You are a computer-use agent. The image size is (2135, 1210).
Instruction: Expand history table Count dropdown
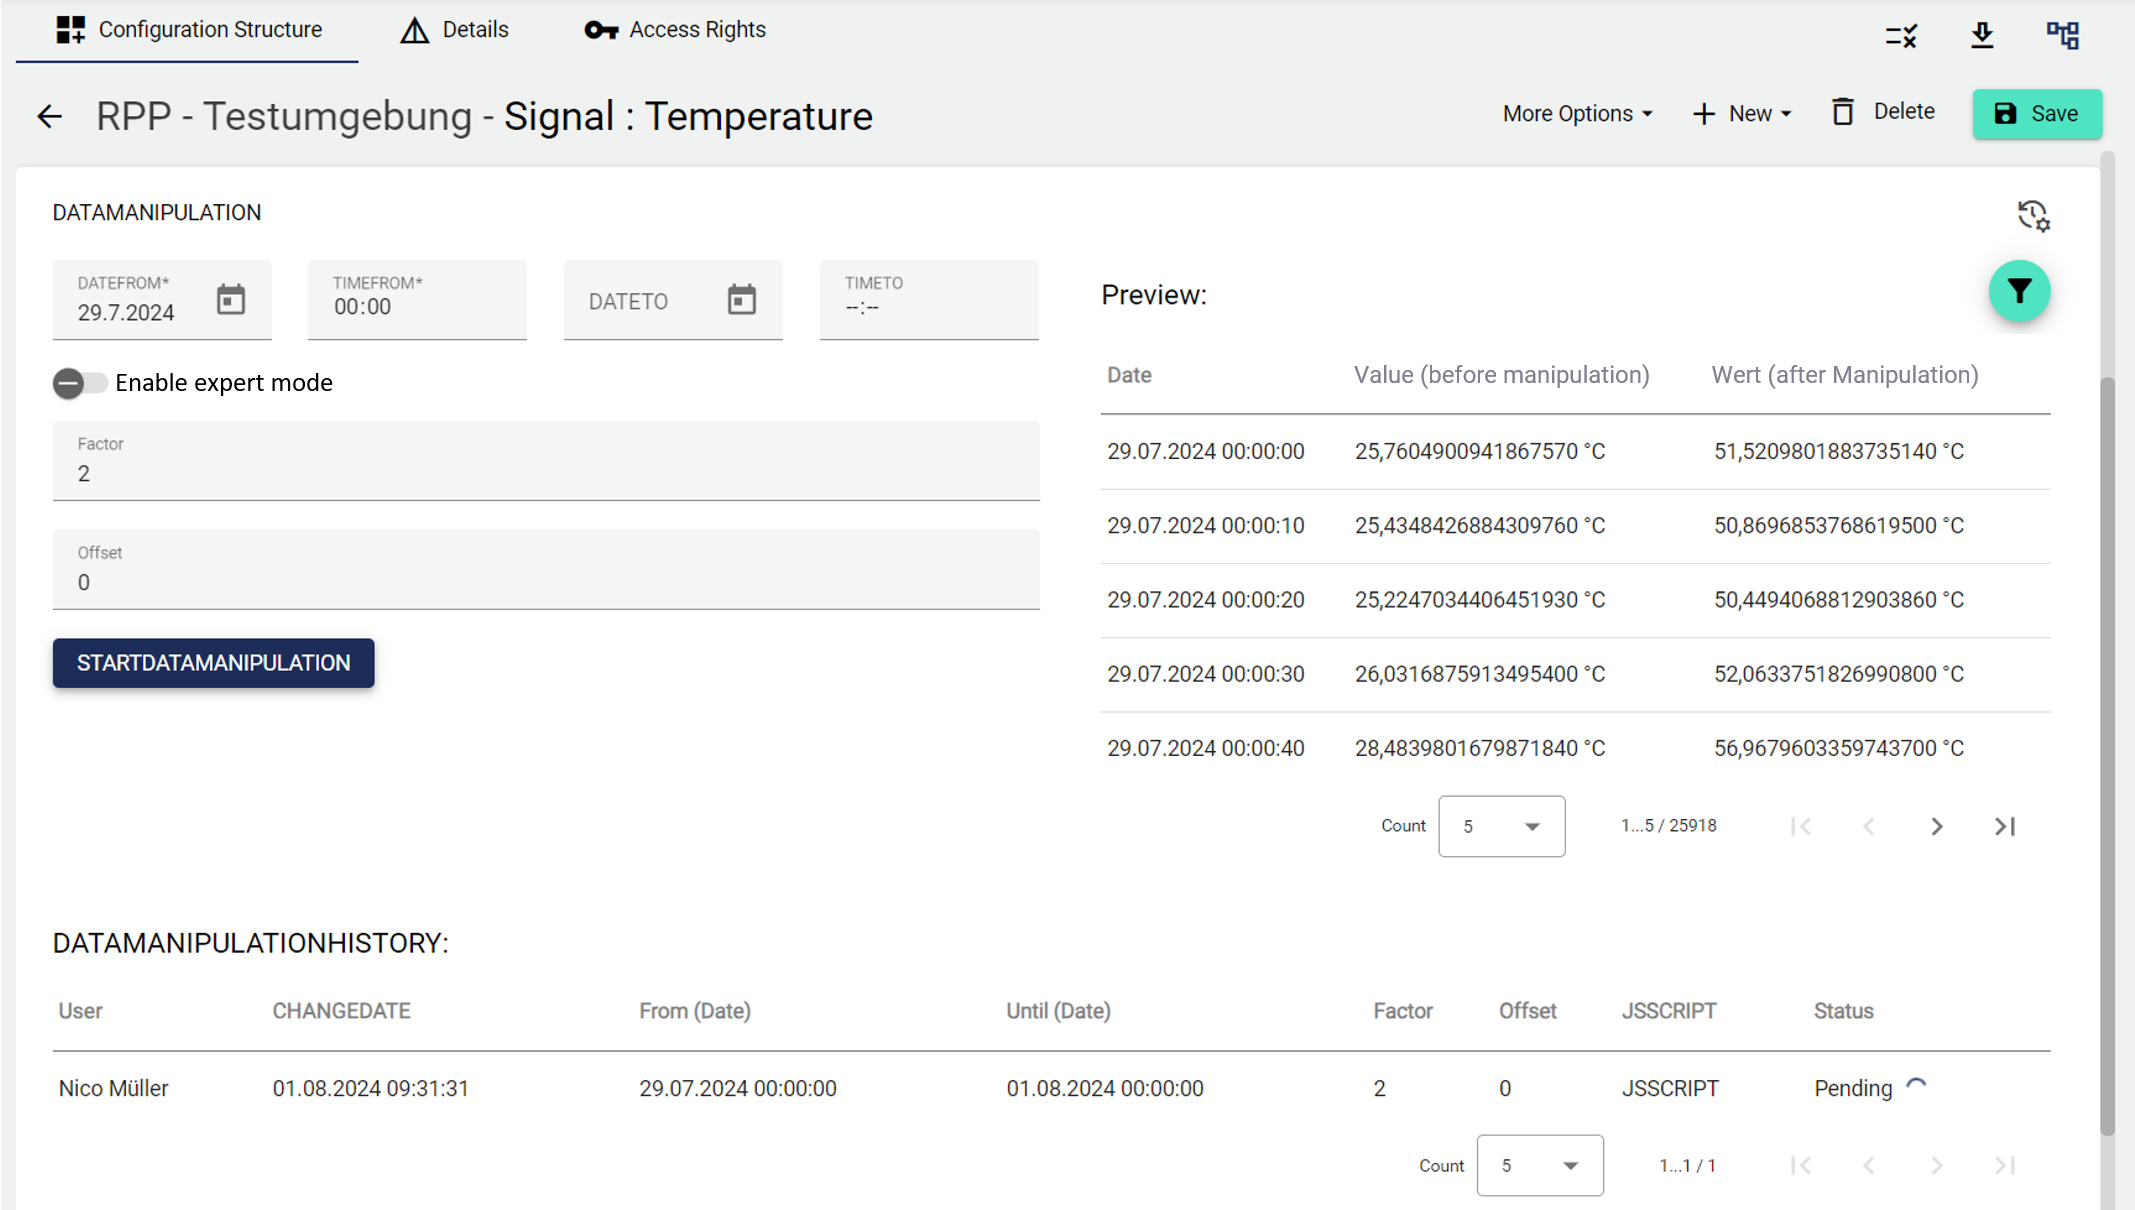pos(1539,1165)
